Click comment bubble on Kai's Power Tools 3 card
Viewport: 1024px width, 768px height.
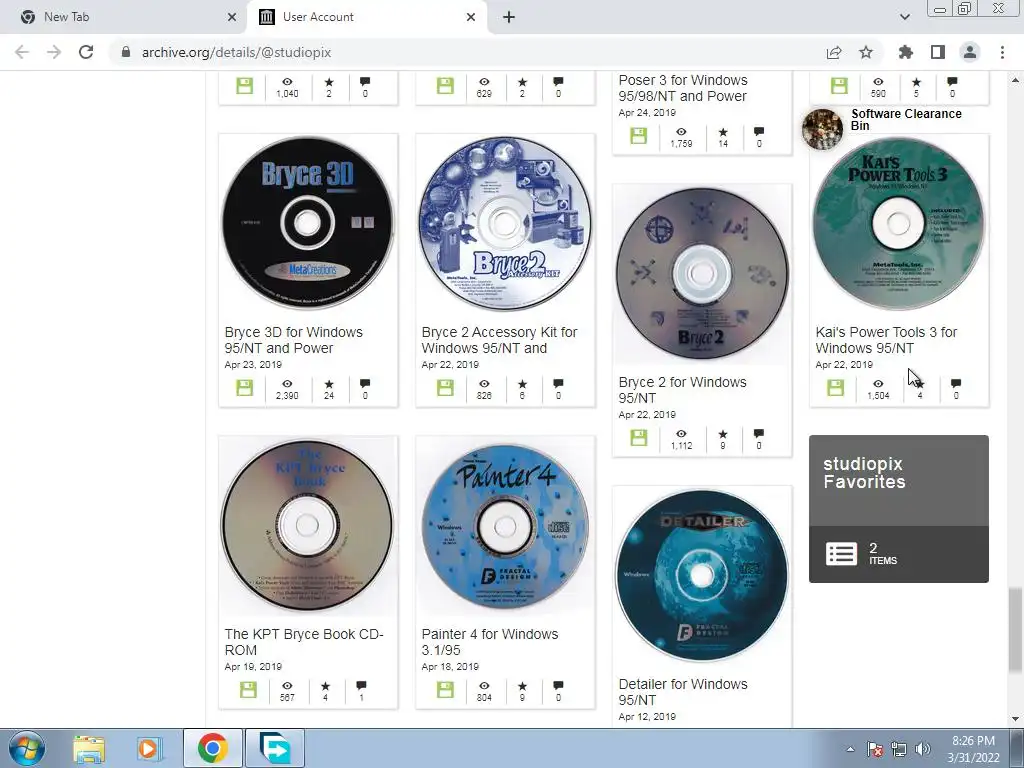[x=956, y=384]
